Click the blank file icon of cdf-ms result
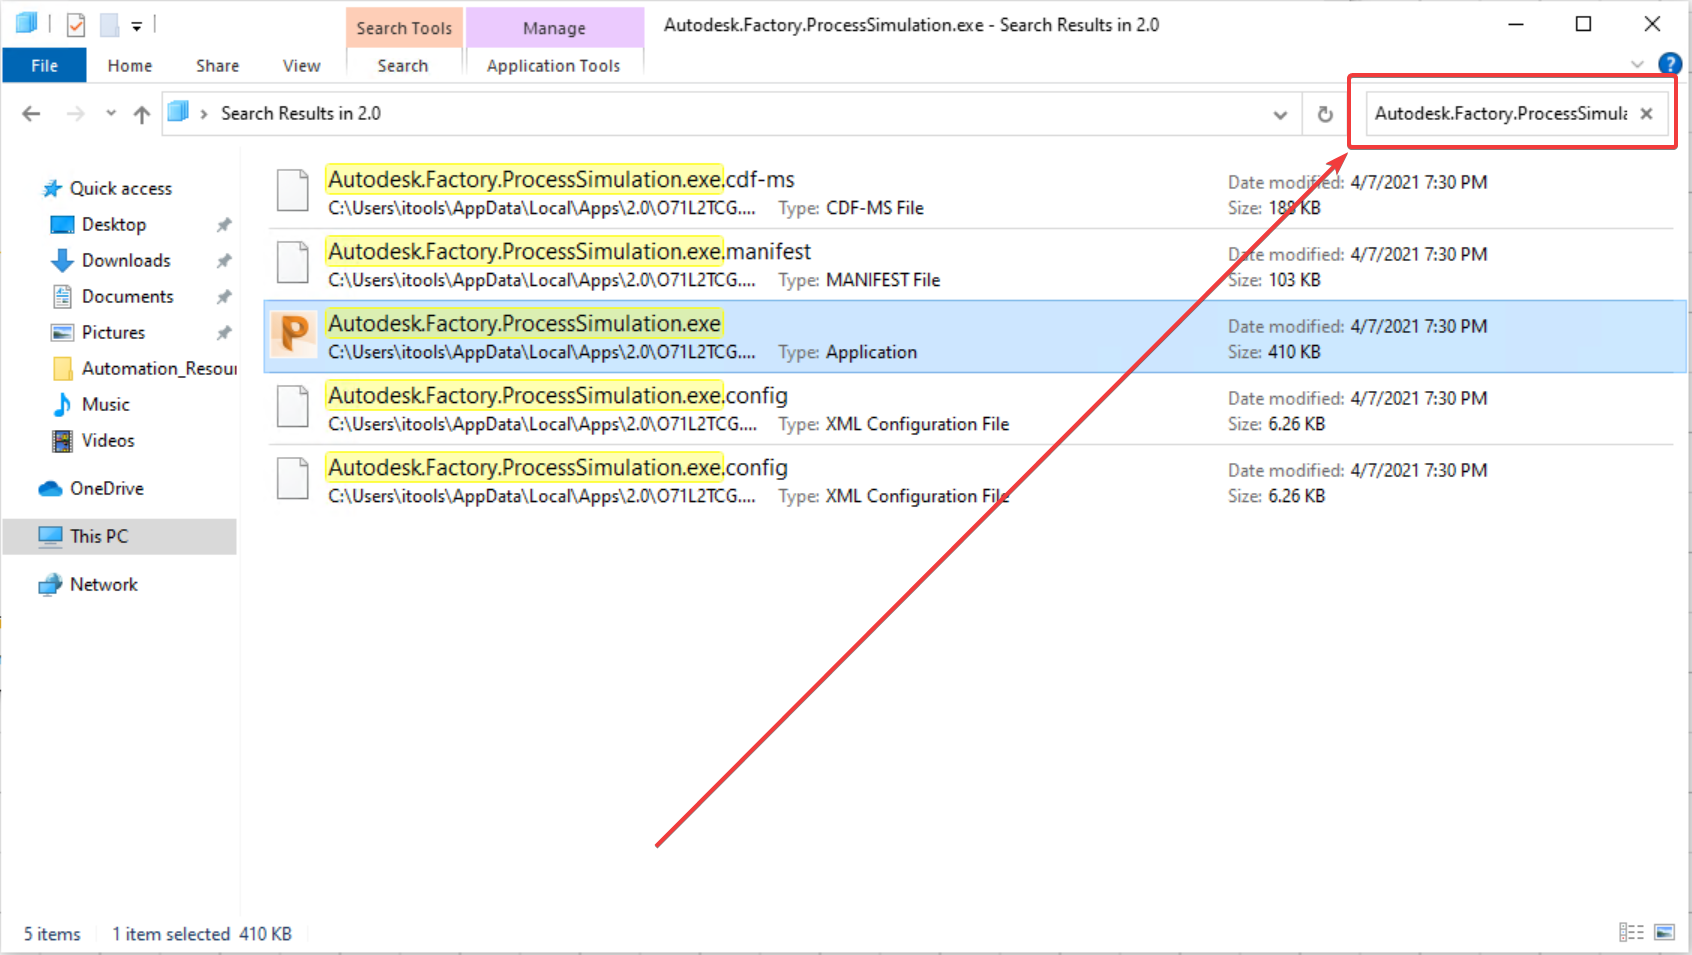1692x955 pixels. pyautogui.click(x=292, y=190)
